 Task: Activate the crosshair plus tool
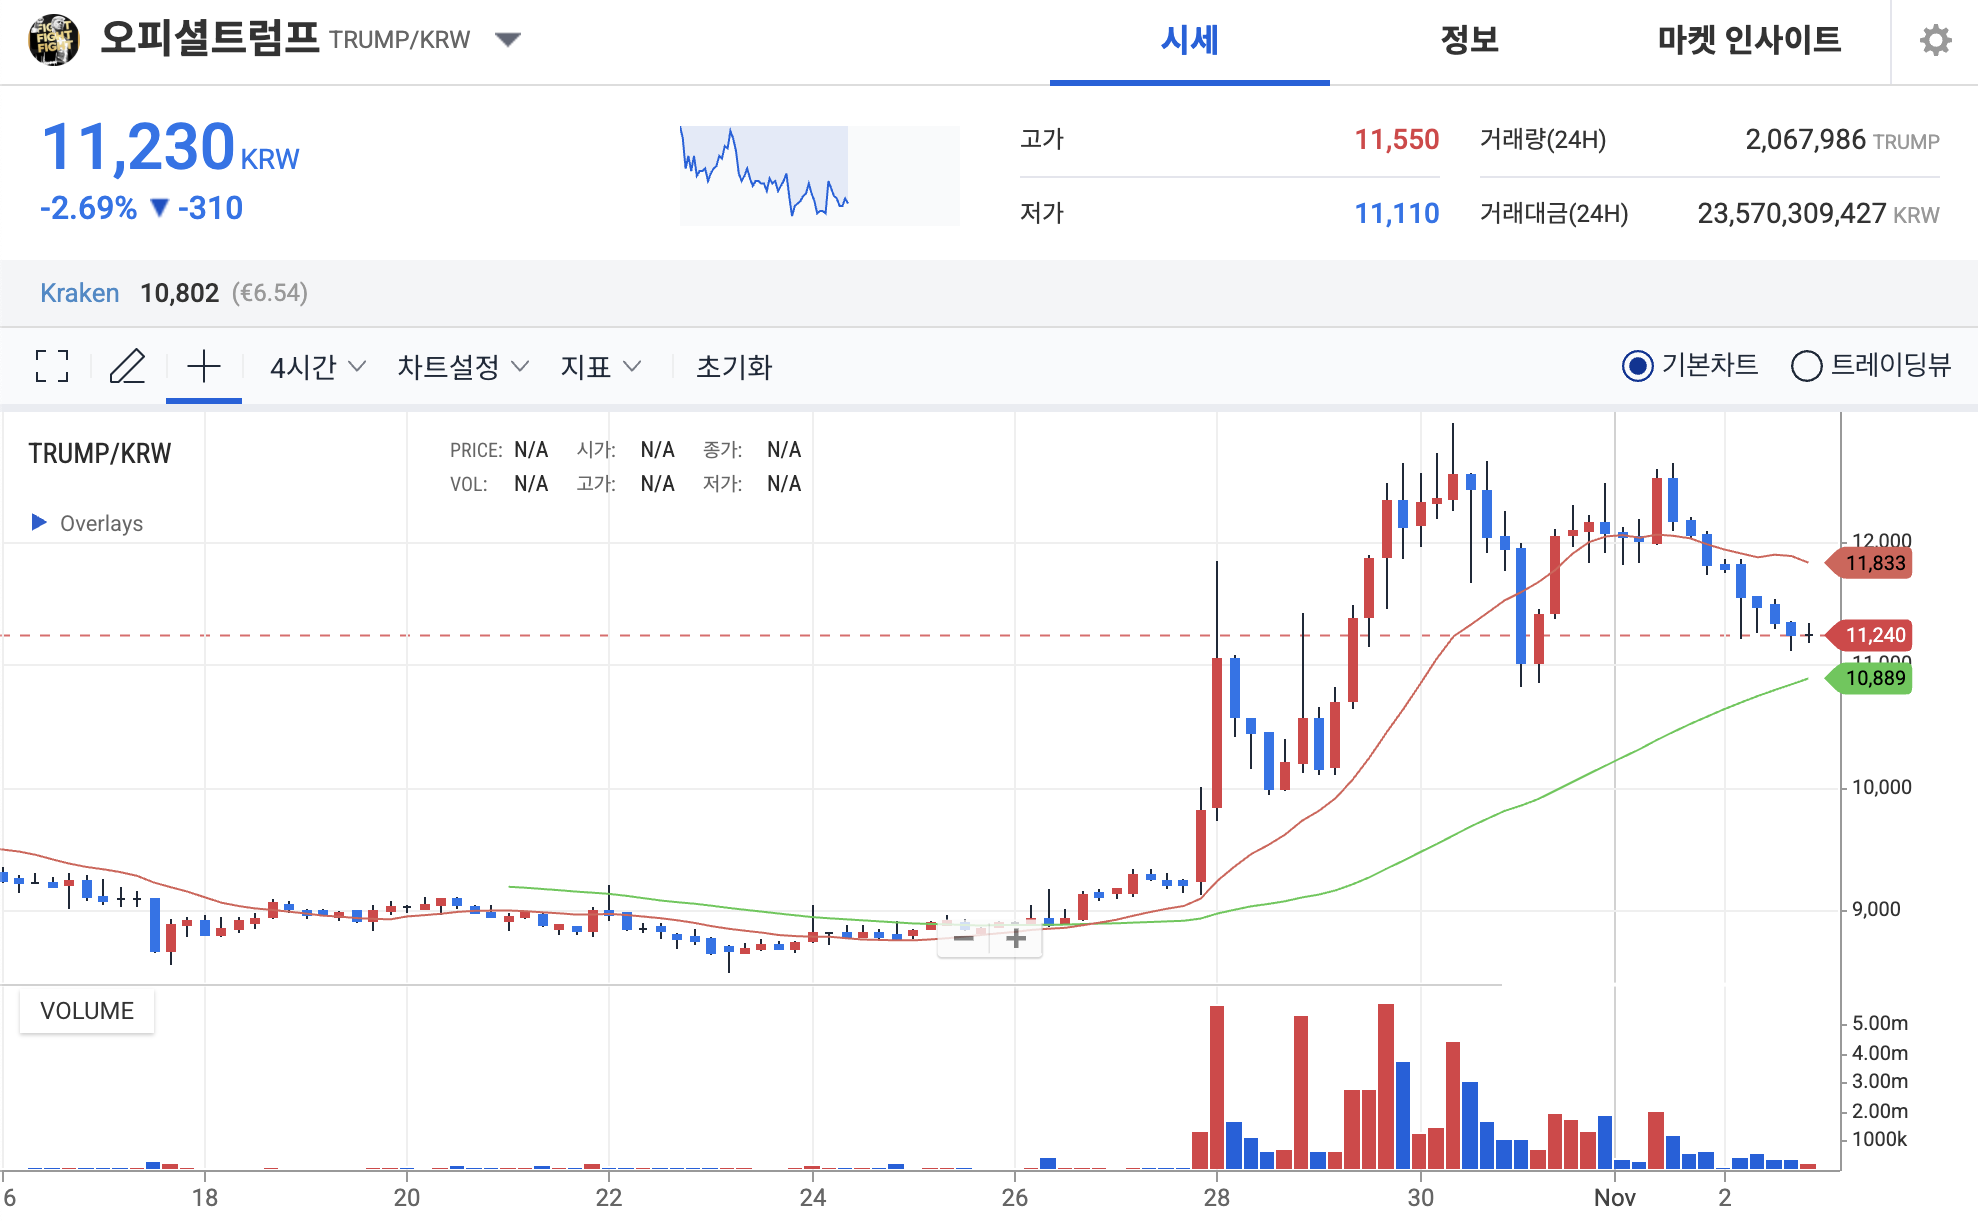click(x=204, y=367)
